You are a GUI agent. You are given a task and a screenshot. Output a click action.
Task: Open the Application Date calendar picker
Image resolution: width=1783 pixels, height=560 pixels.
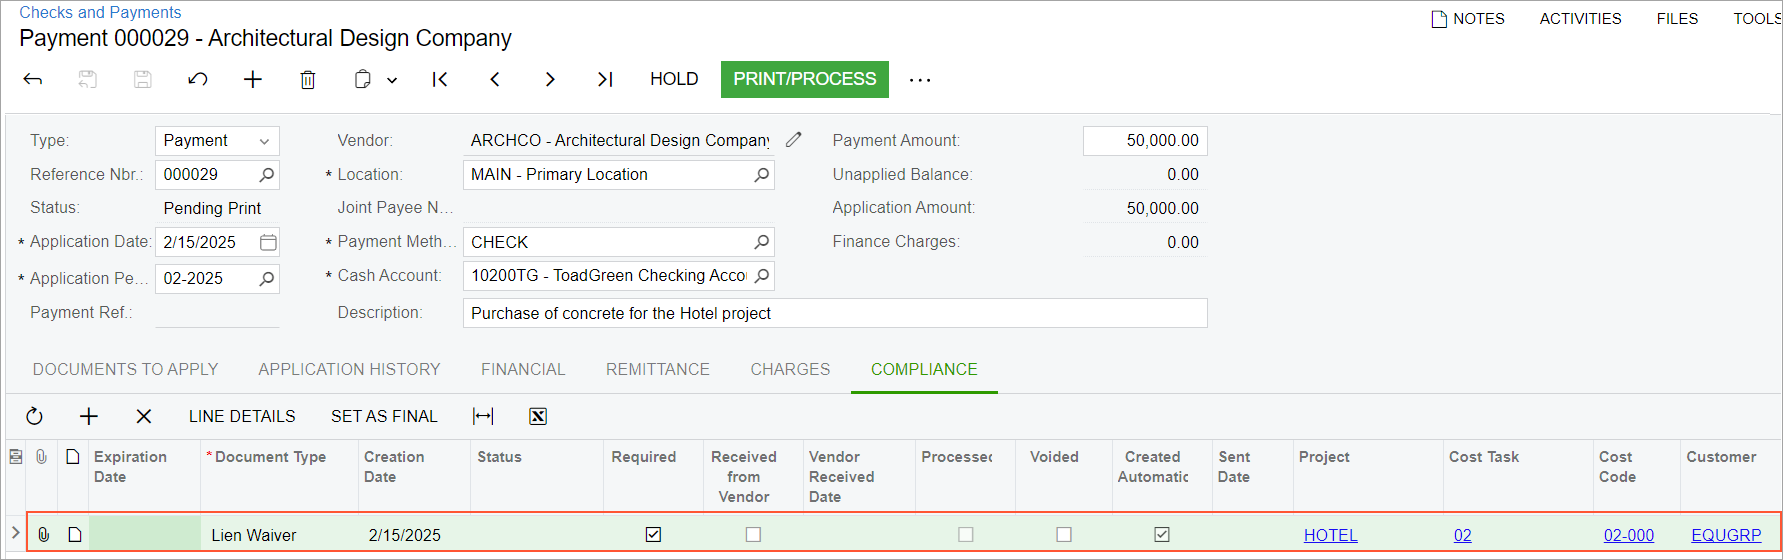click(x=268, y=242)
